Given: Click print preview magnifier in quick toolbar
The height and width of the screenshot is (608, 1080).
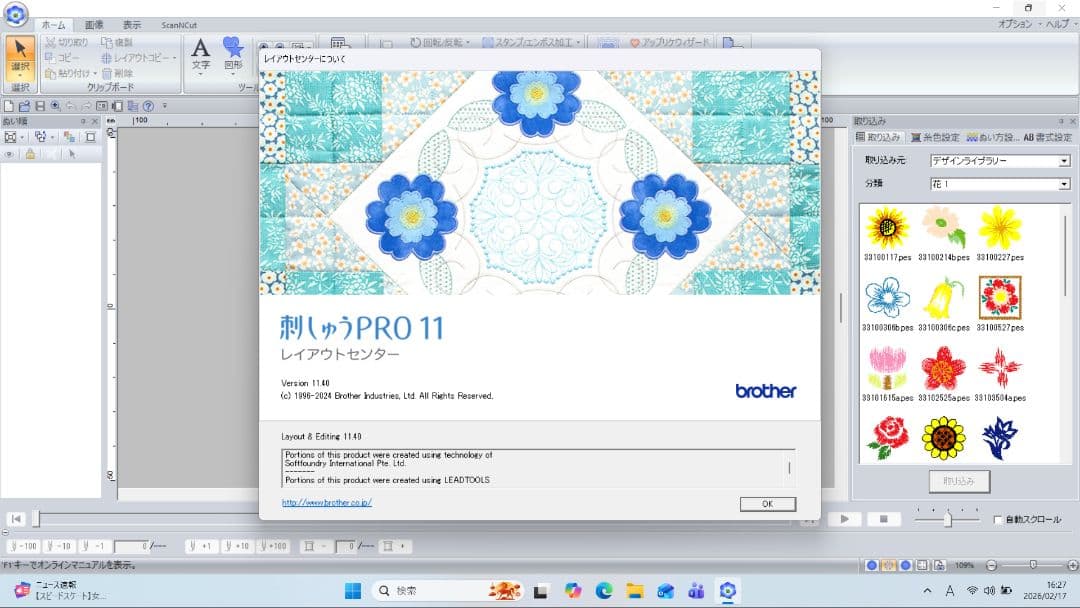Looking at the screenshot, I should [55, 106].
